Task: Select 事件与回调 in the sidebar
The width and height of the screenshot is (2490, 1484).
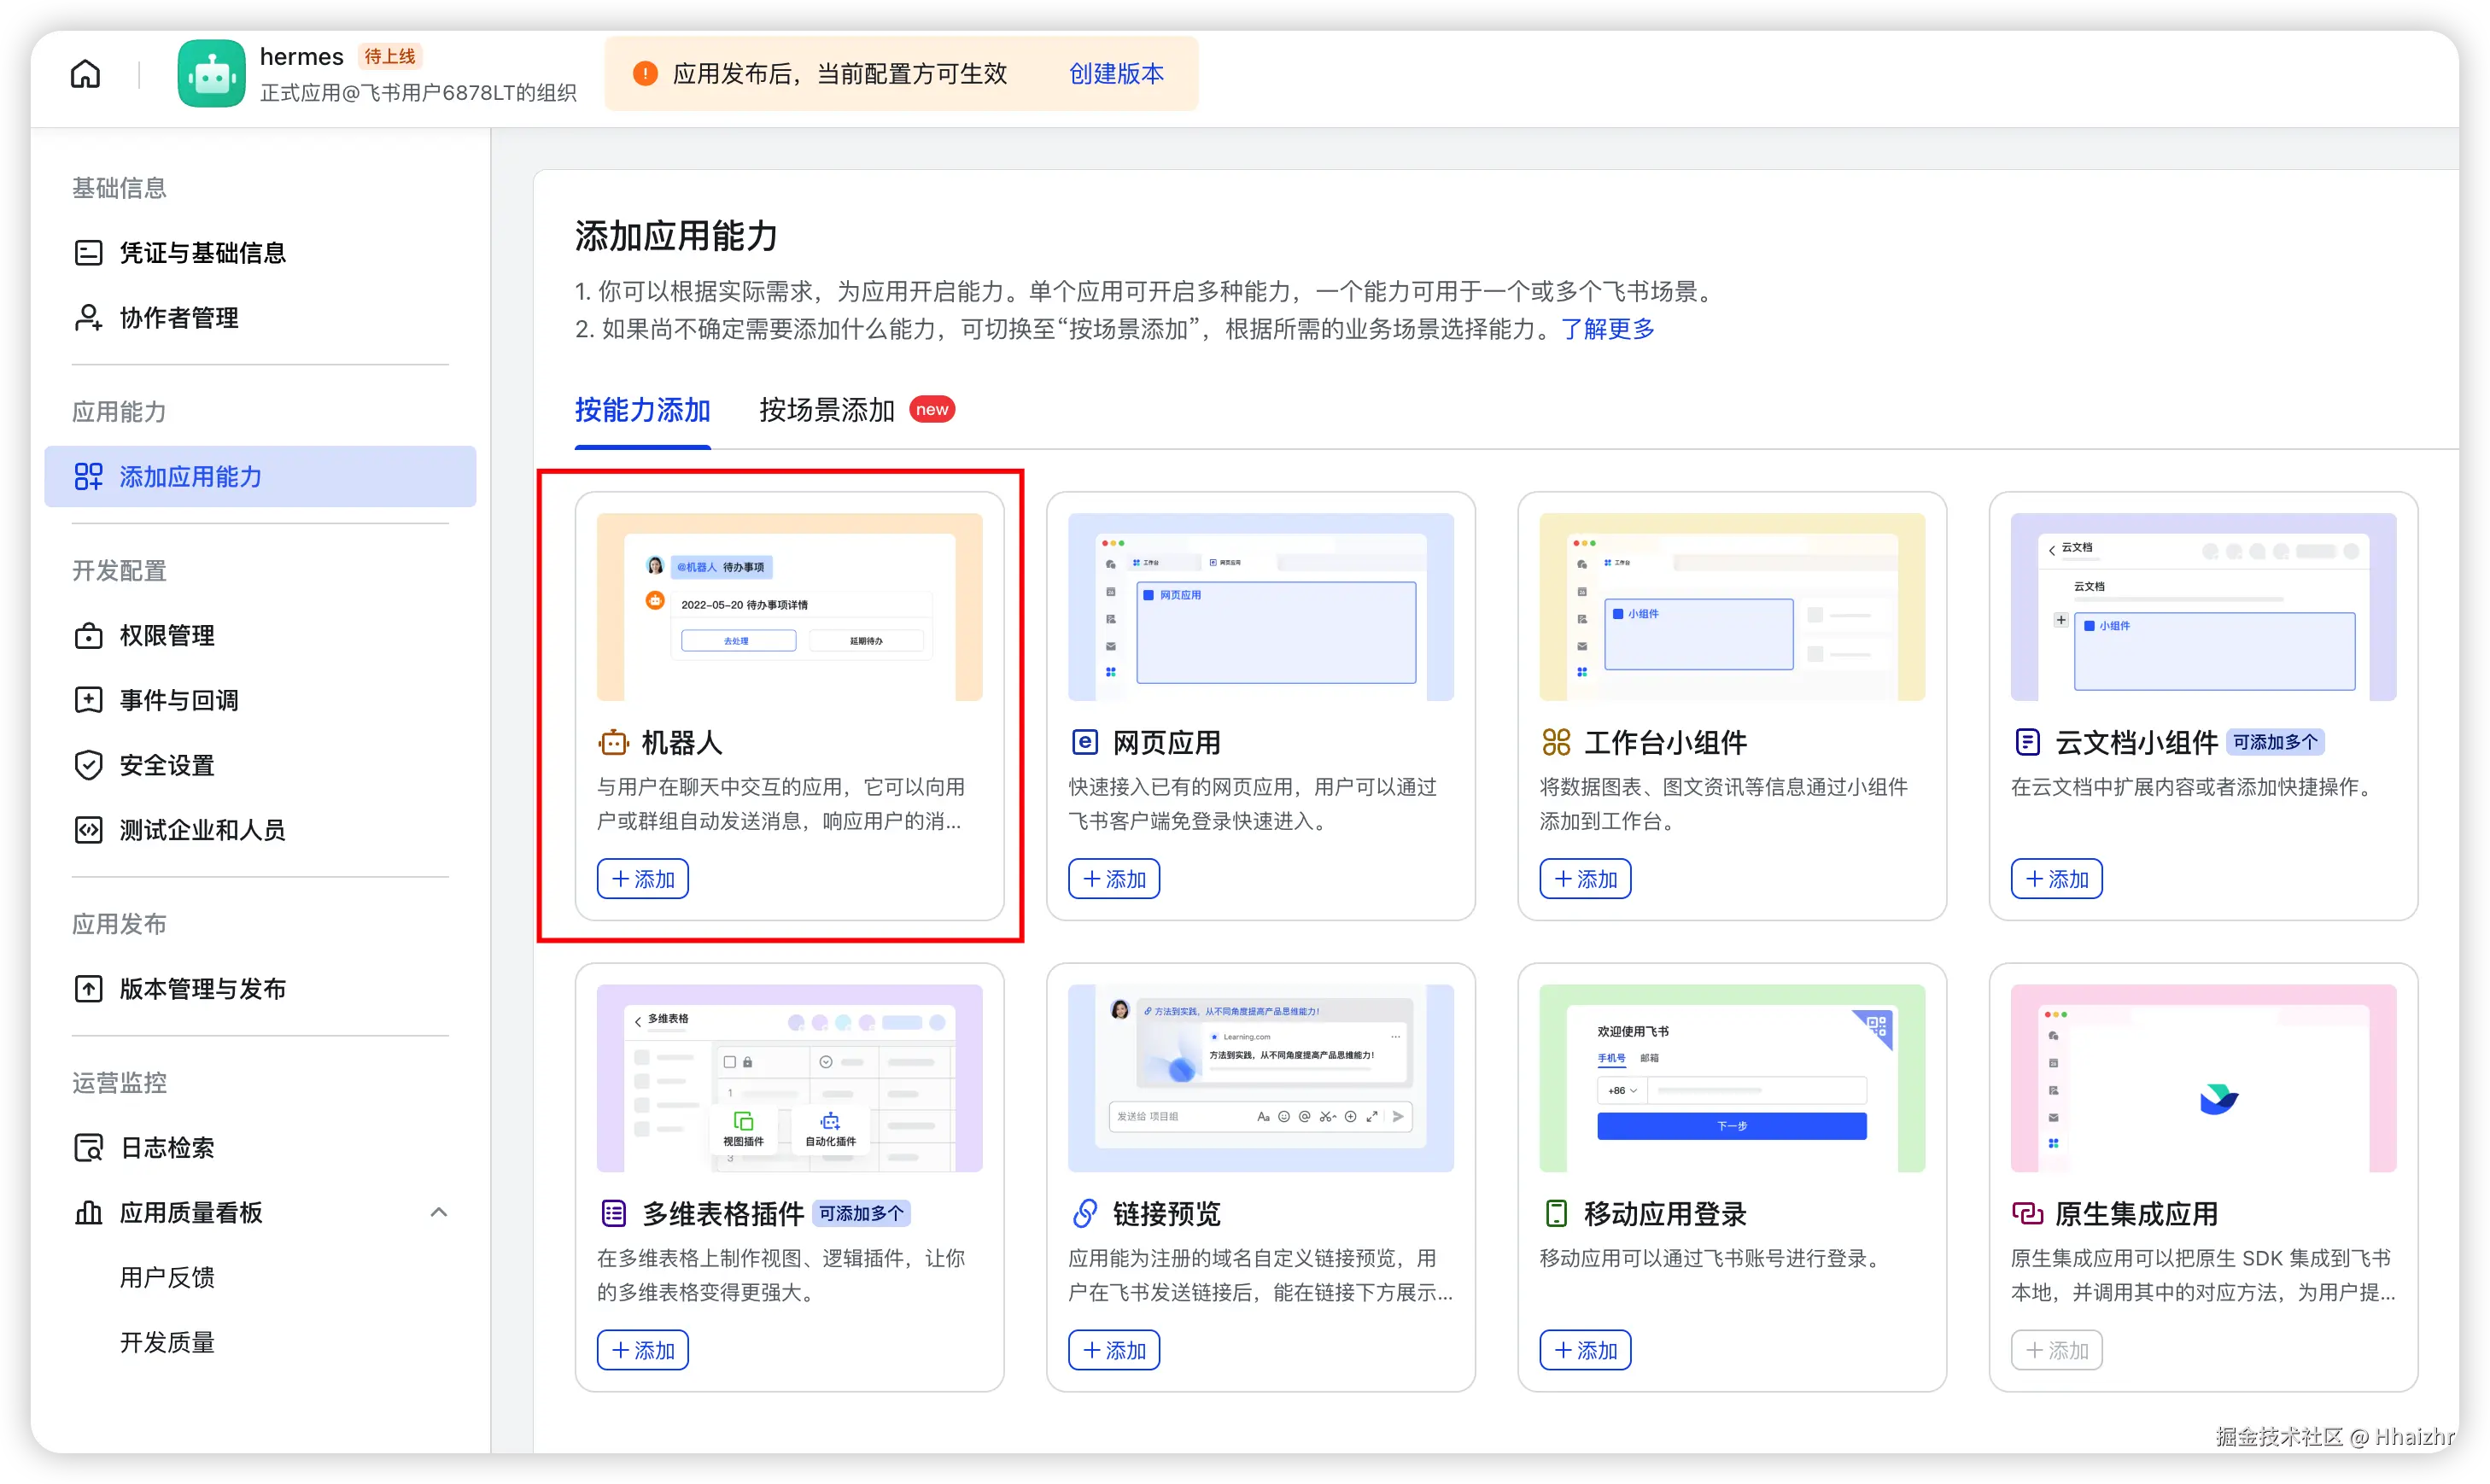Action: 178,700
